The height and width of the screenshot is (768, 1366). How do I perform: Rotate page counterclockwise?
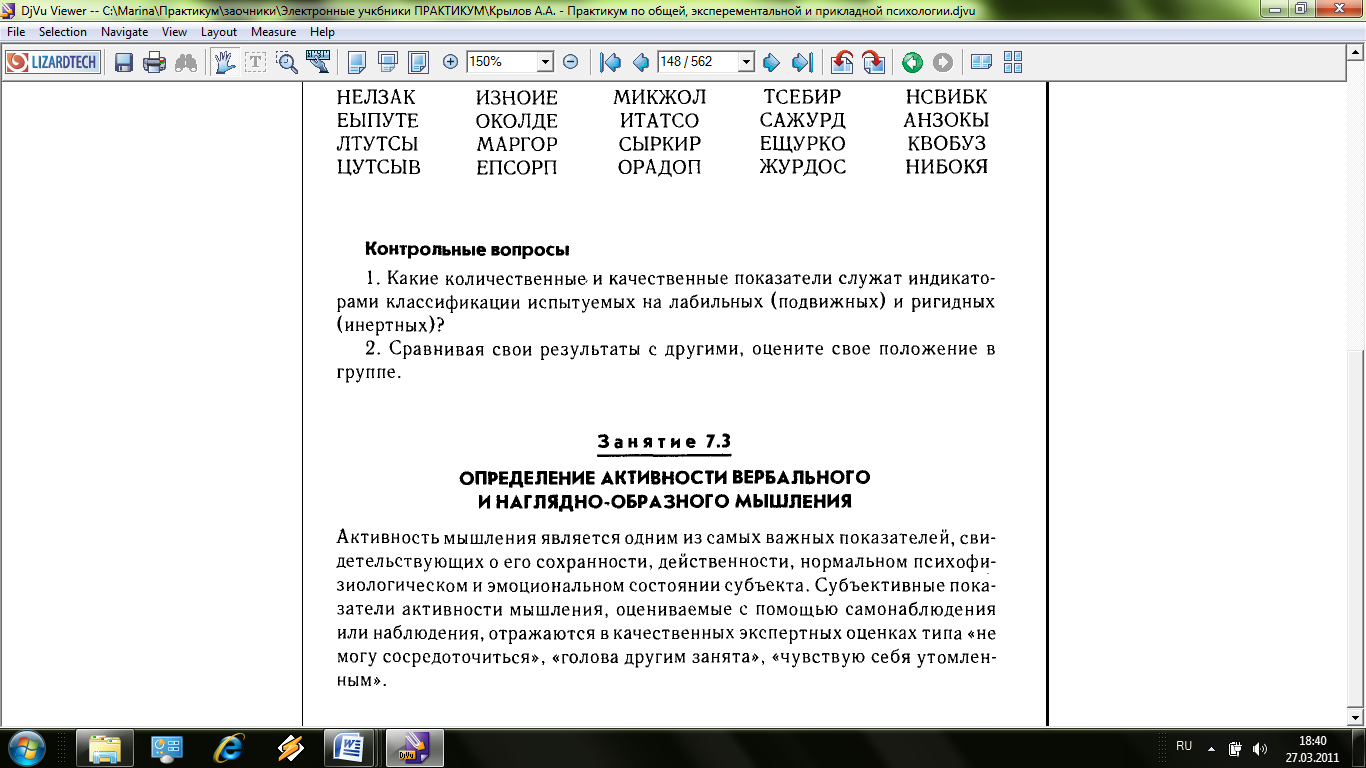(x=842, y=62)
